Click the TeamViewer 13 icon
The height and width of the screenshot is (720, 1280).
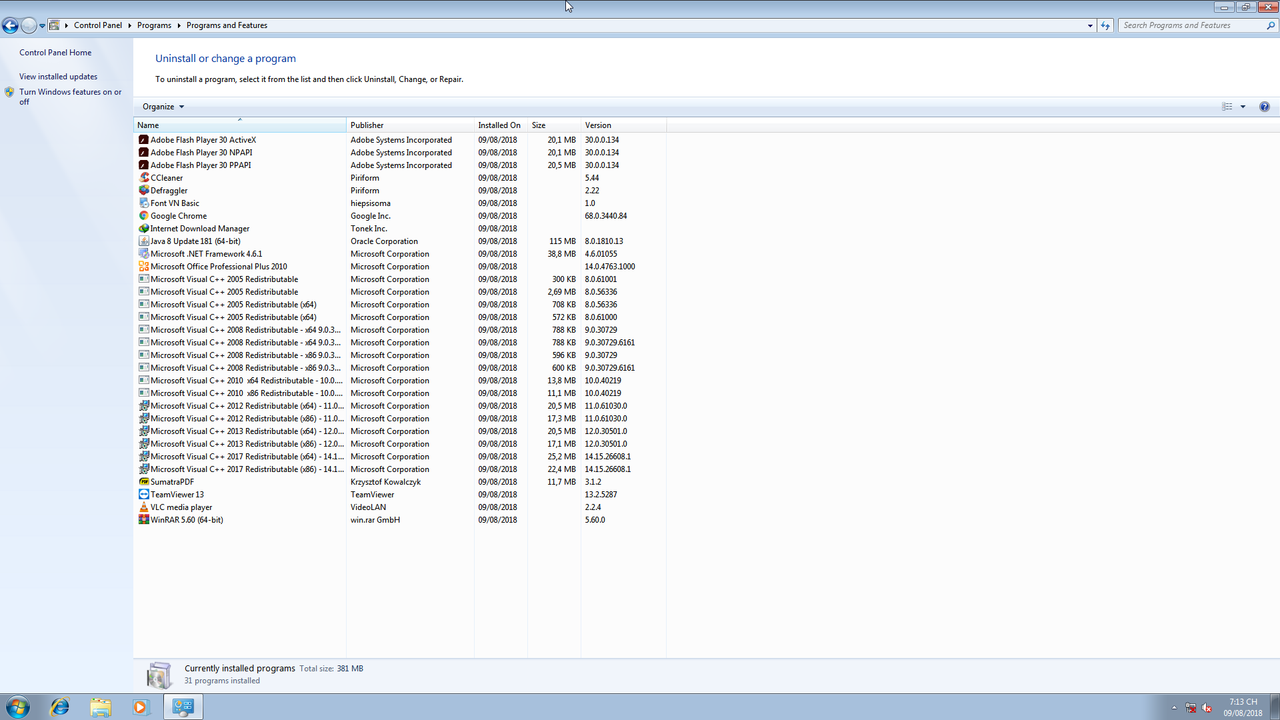point(144,495)
